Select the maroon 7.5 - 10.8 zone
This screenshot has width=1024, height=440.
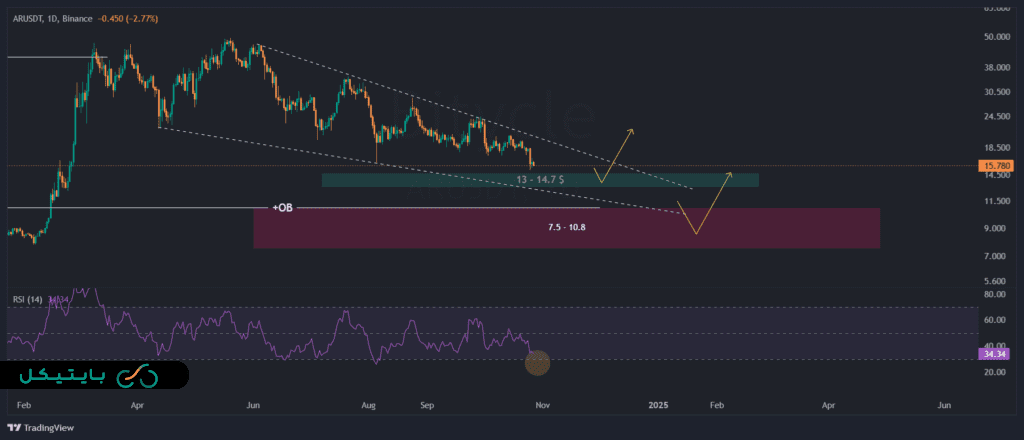point(566,228)
